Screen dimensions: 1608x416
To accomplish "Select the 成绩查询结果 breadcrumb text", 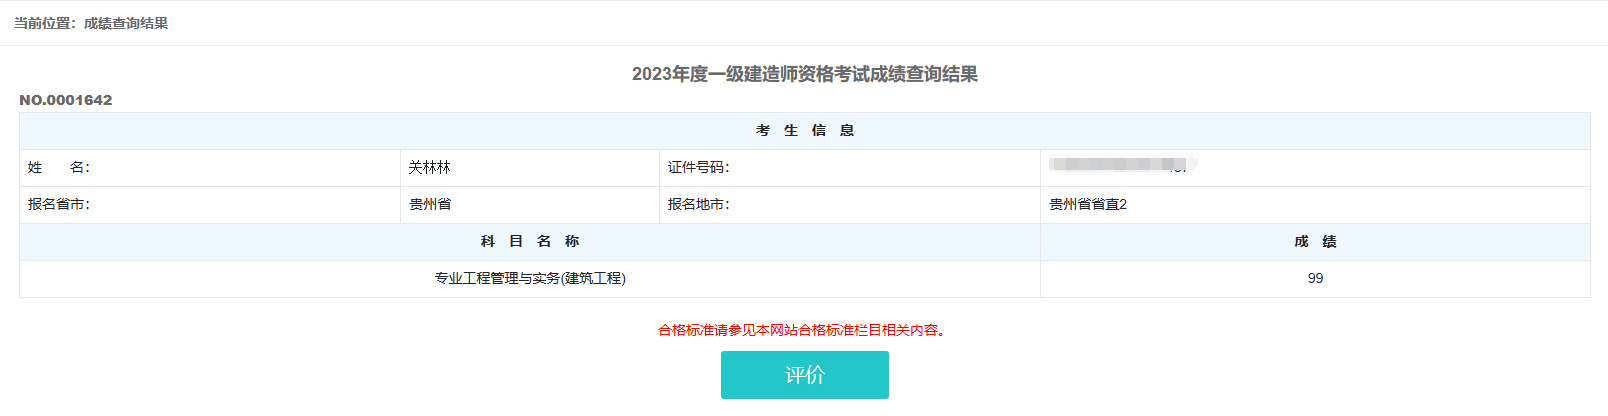I will tap(126, 23).
